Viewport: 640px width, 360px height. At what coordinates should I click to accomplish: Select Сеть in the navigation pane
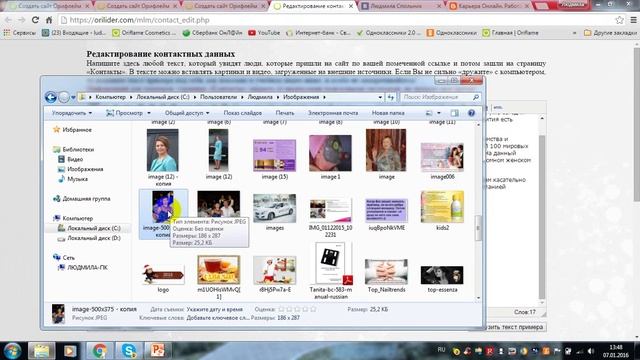(x=69, y=258)
